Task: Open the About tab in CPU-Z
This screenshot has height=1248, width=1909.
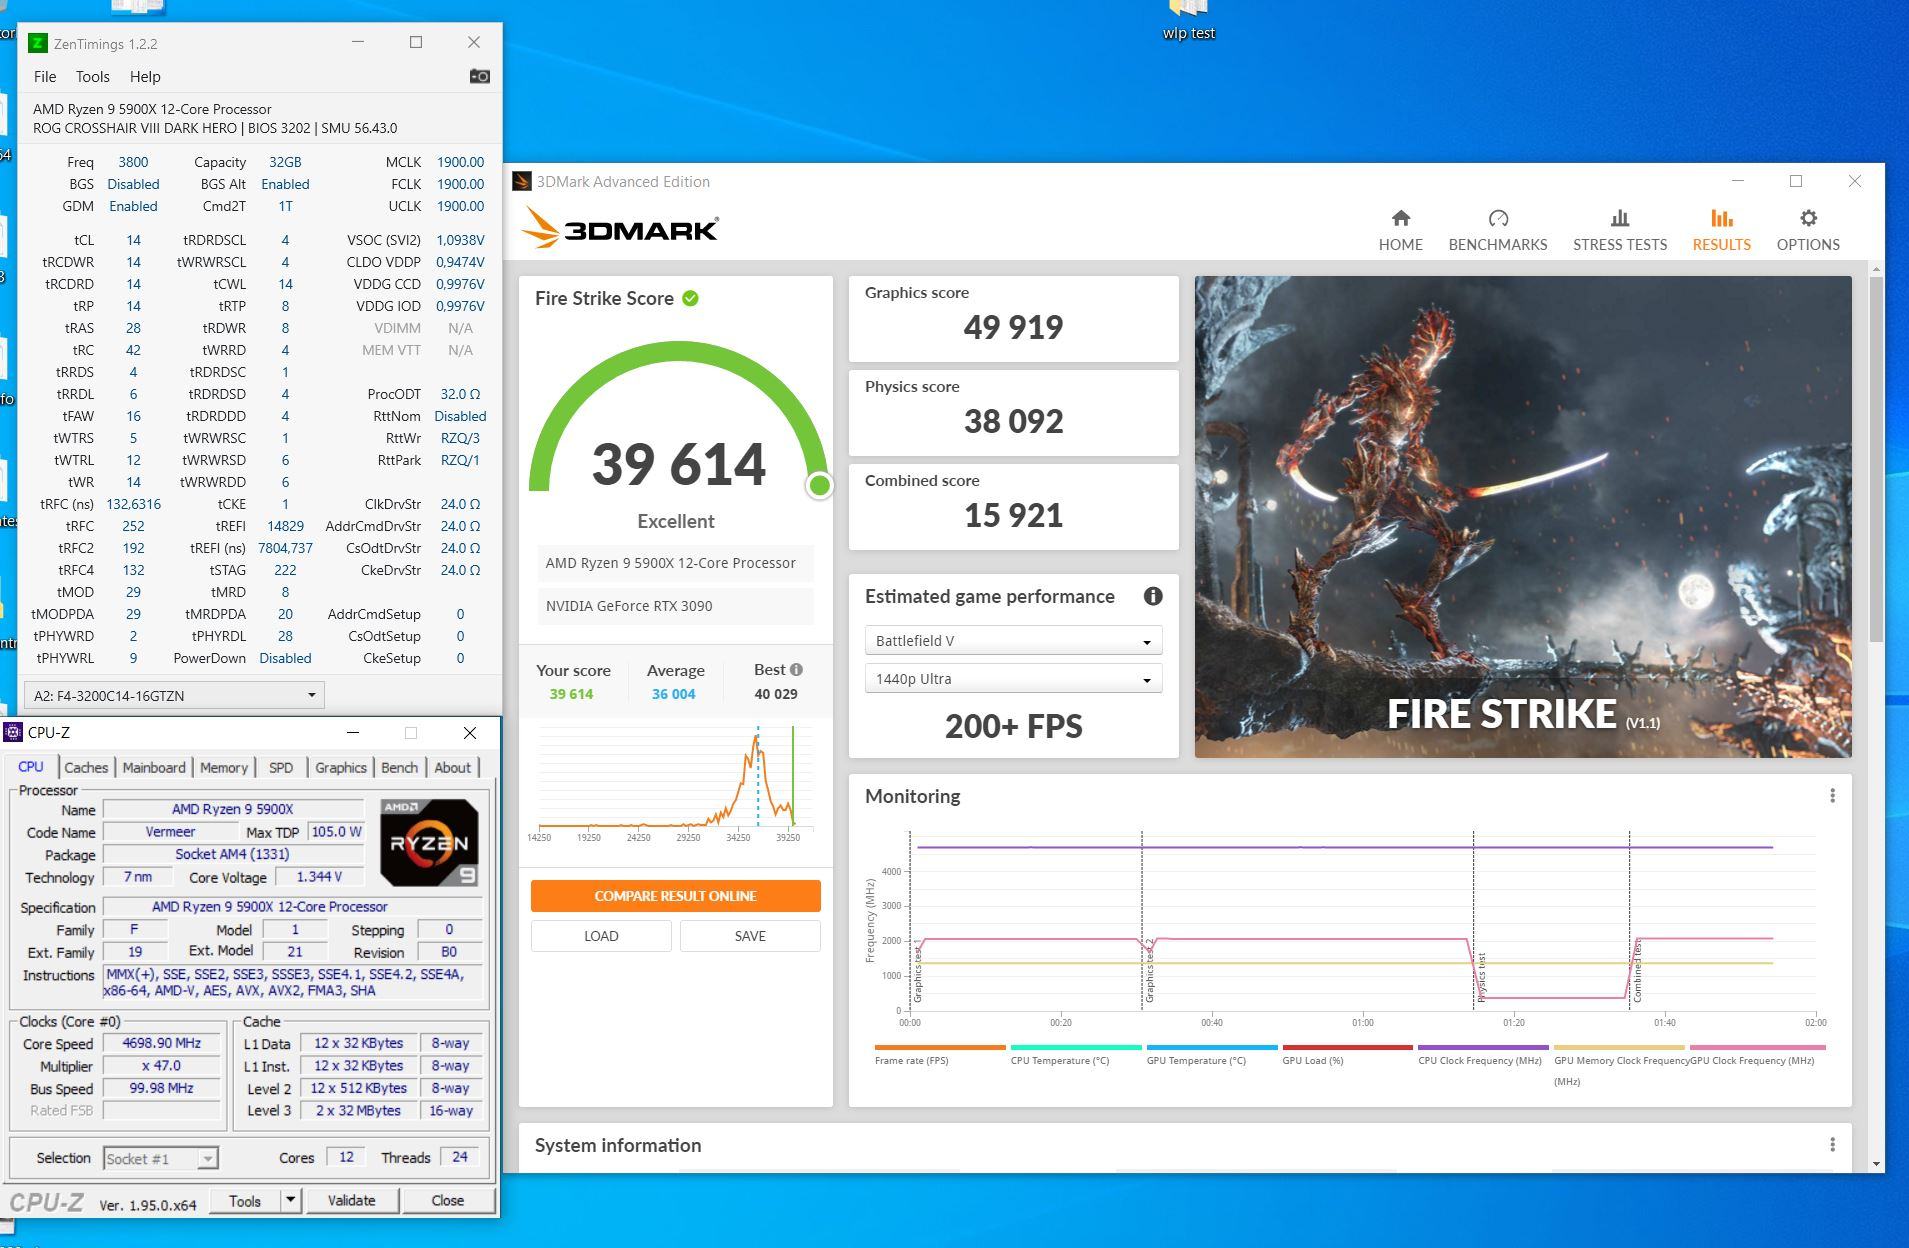Action: tap(452, 767)
